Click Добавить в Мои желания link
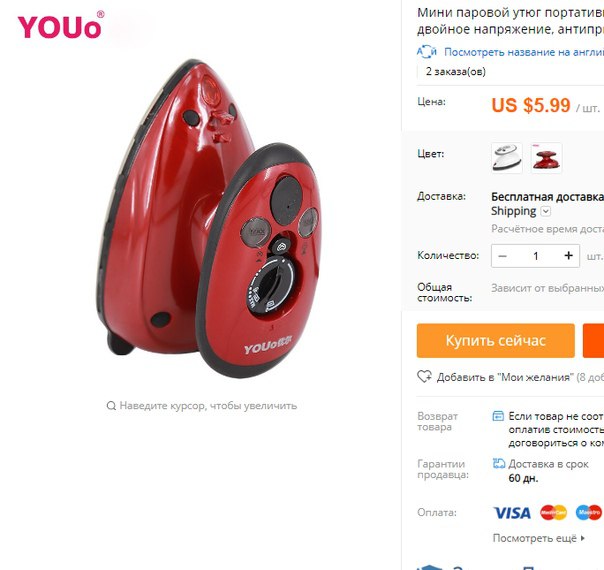 coord(505,377)
